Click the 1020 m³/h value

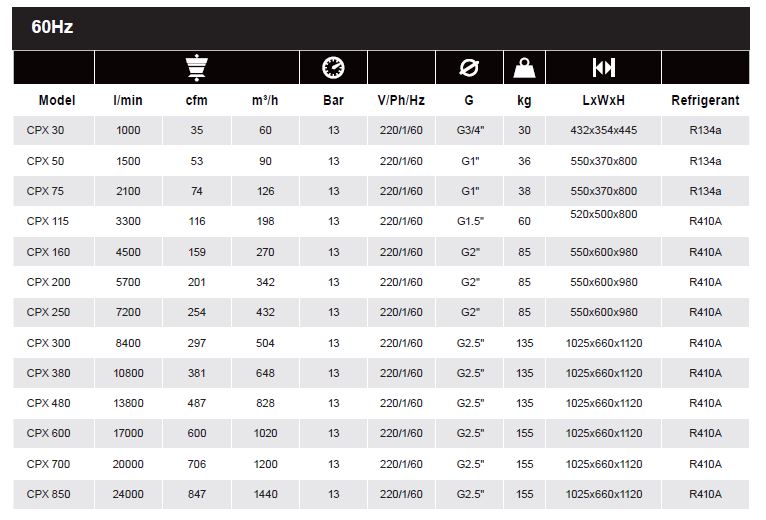pos(265,433)
